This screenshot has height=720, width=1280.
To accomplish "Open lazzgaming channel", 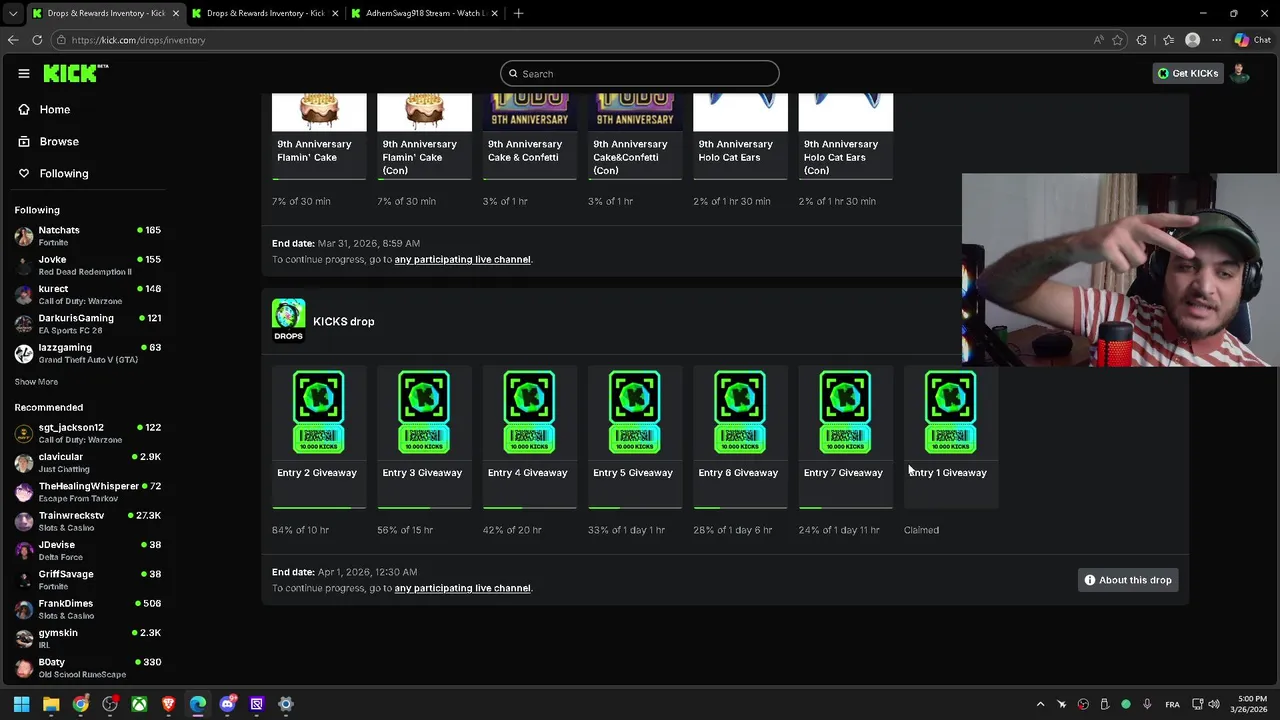I will coord(88,353).
